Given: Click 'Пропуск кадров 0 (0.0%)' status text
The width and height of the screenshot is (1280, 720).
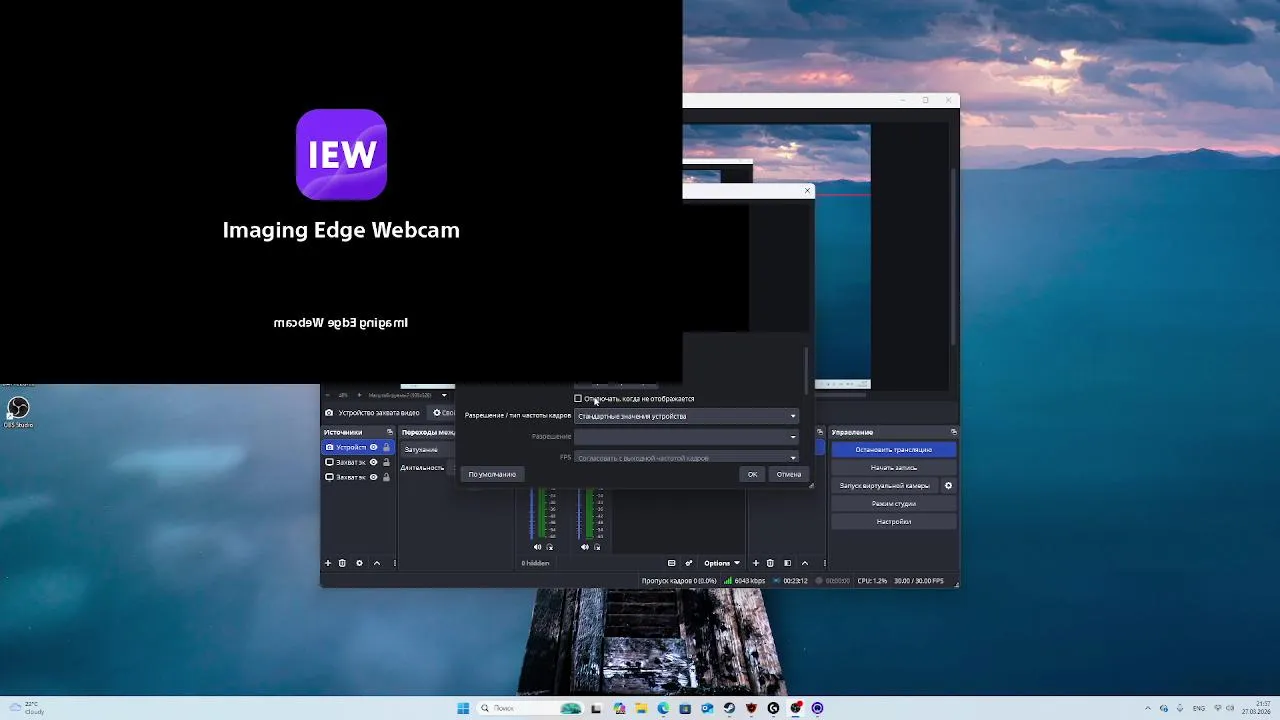Looking at the screenshot, I should pos(679,581).
